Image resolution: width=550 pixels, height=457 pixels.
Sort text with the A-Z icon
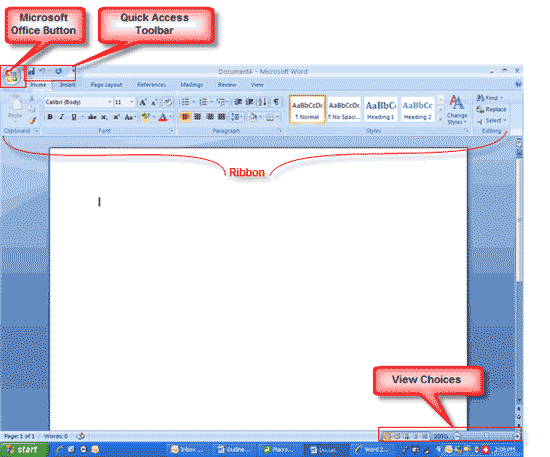(262, 102)
